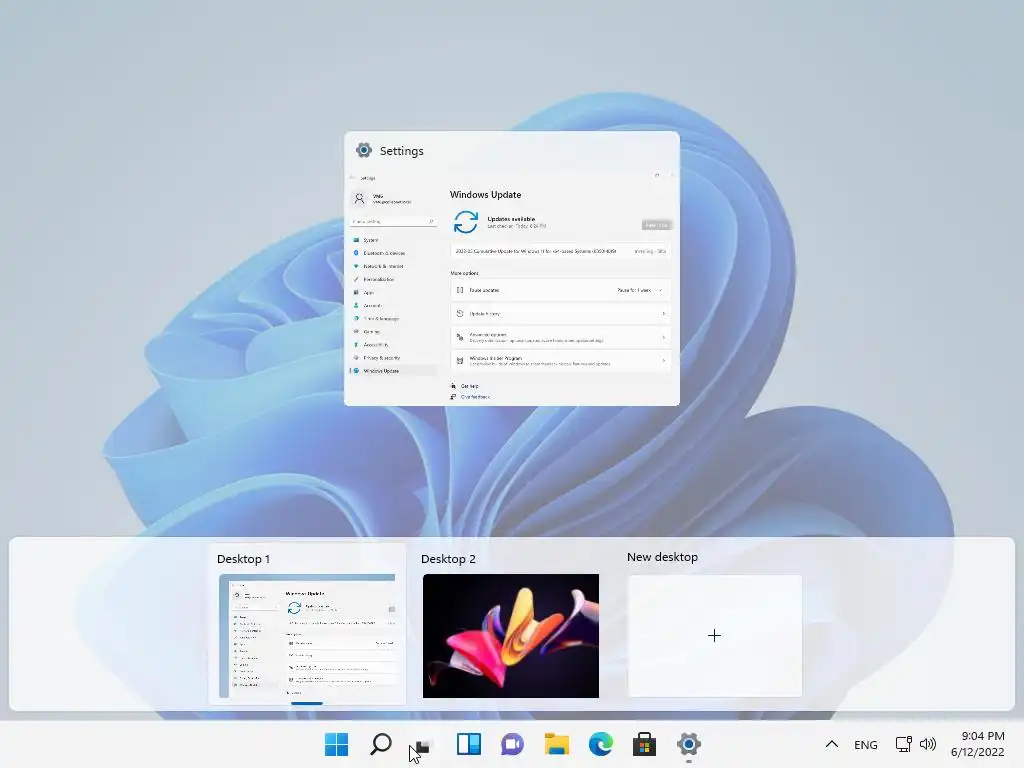Launch Microsoft Edge from the taskbar
Screen dimensions: 1024x768
(x=601, y=744)
